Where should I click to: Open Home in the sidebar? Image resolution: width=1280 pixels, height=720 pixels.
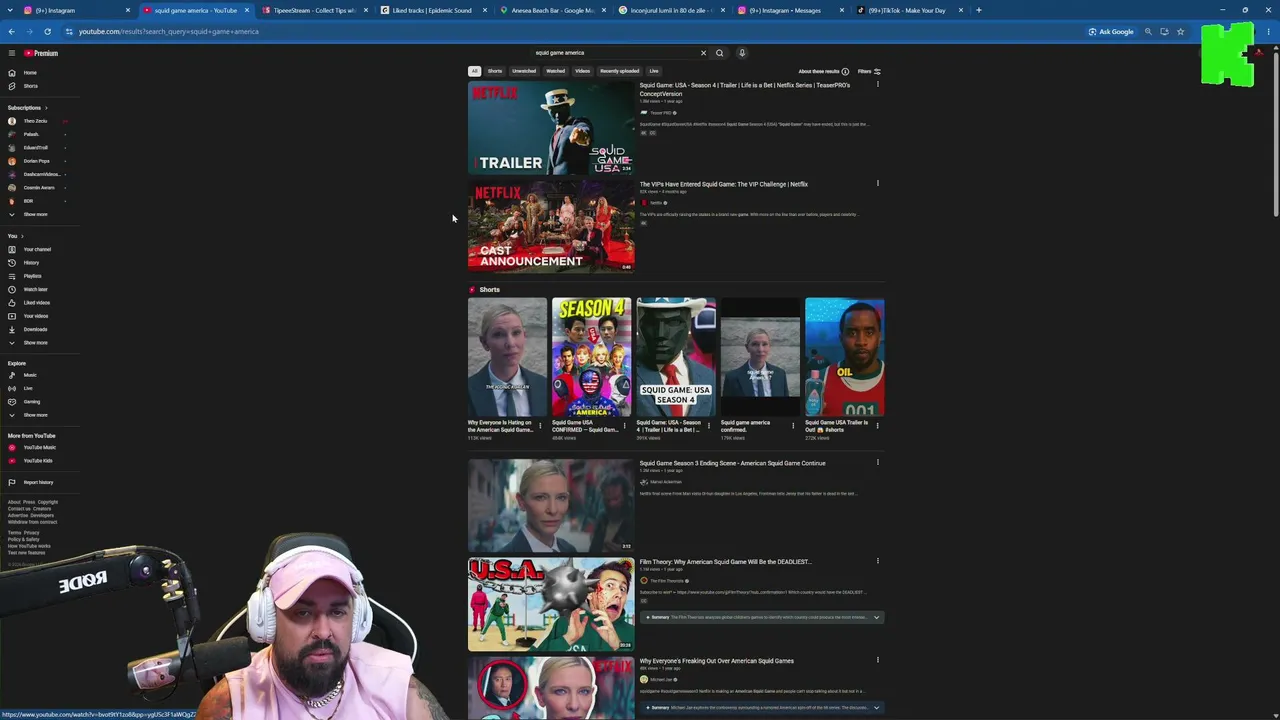coord(30,73)
